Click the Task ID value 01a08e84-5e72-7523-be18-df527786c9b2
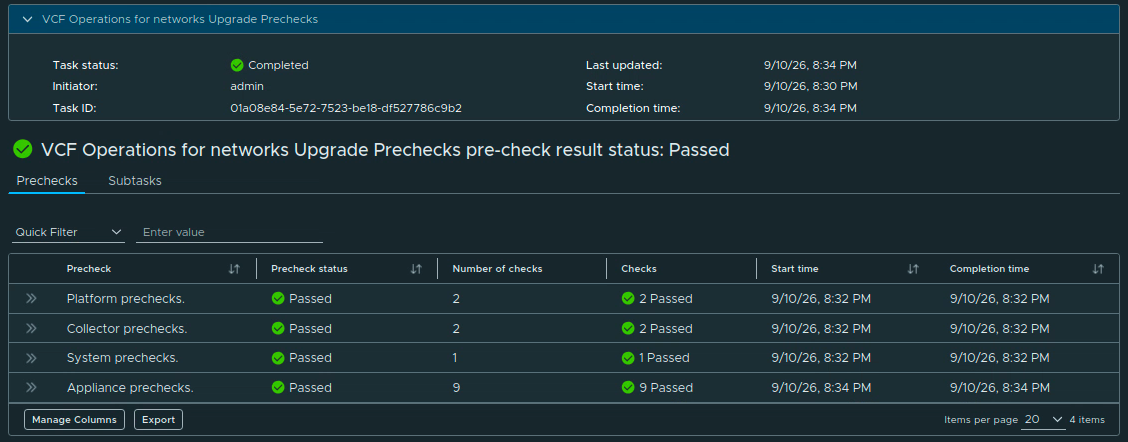Viewport: 1128px width, 442px height. pos(346,108)
